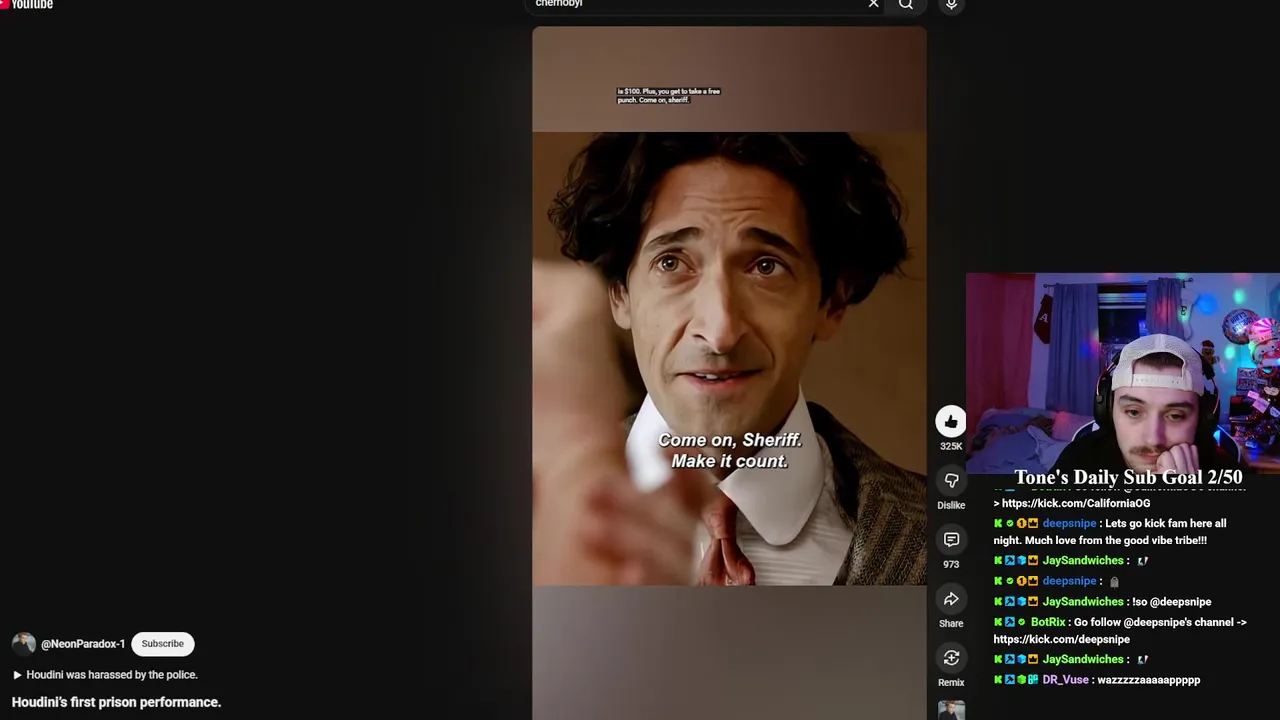Click the 325K like count
This screenshot has height=720, width=1280.
click(x=951, y=447)
